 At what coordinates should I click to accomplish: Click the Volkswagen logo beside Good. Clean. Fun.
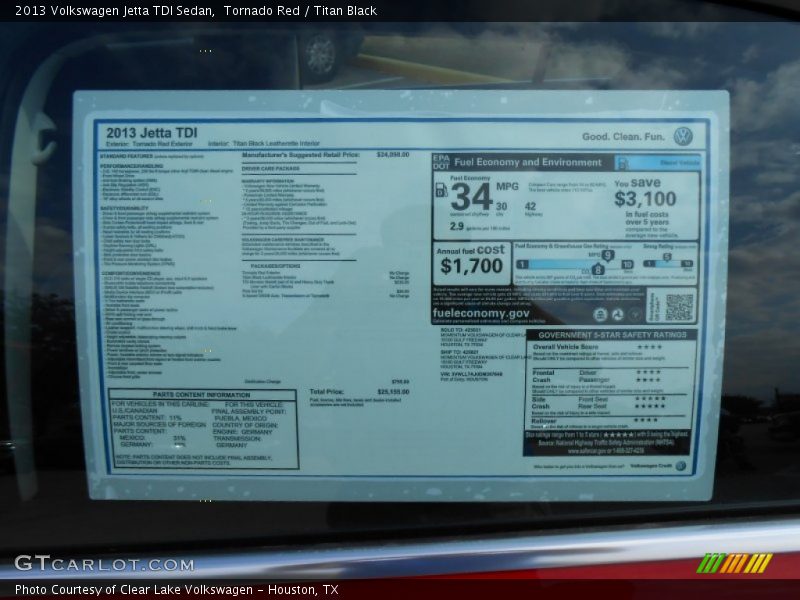pyautogui.click(x=683, y=136)
